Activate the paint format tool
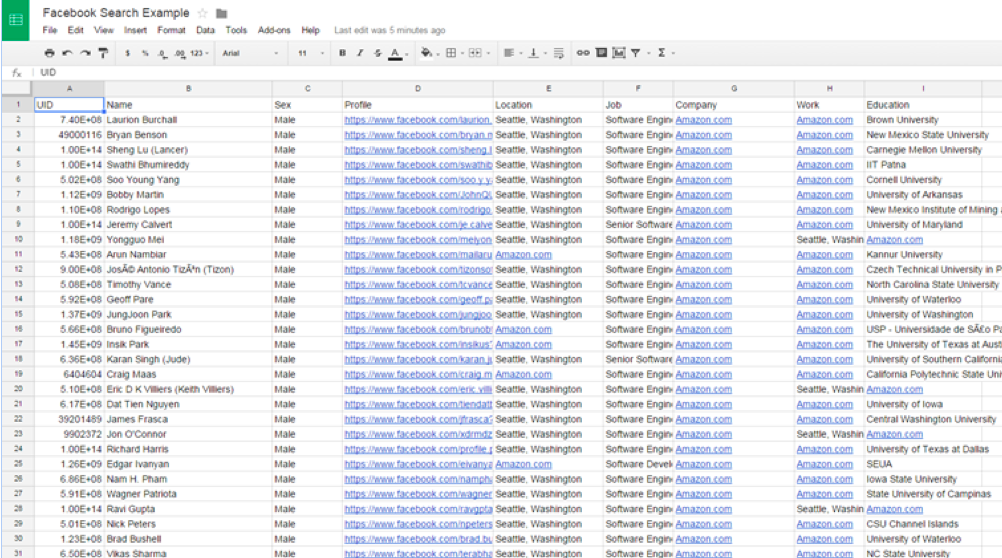The width and height of the screenshot is (1002, 558). [103, 53]
